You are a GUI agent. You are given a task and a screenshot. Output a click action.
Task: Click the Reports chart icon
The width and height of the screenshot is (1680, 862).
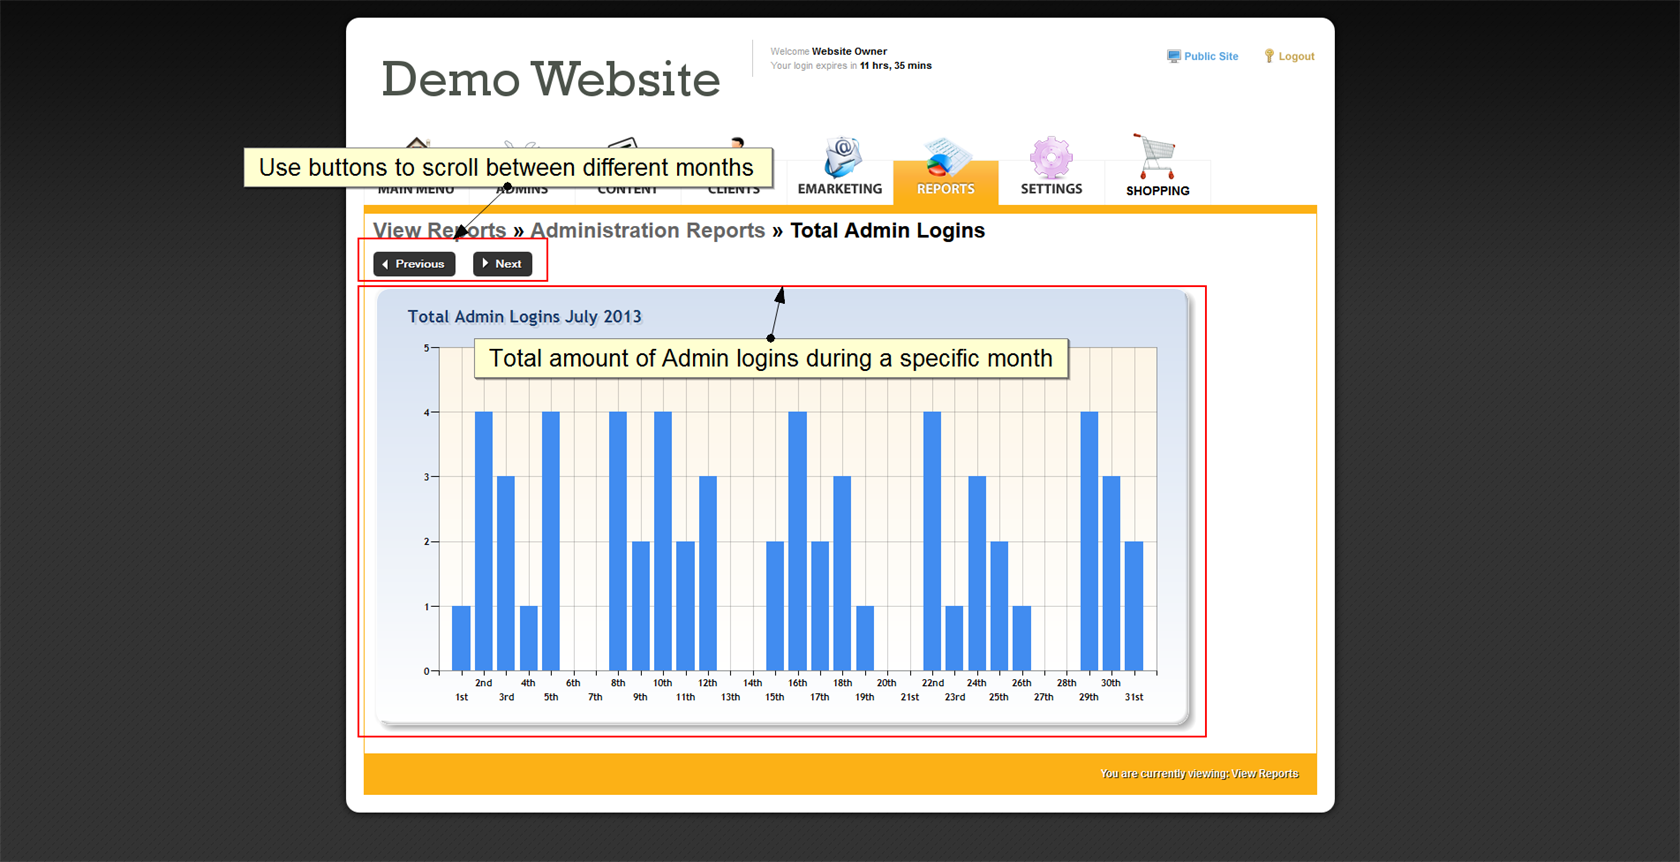pyautogui.click(x=945, y=158)
